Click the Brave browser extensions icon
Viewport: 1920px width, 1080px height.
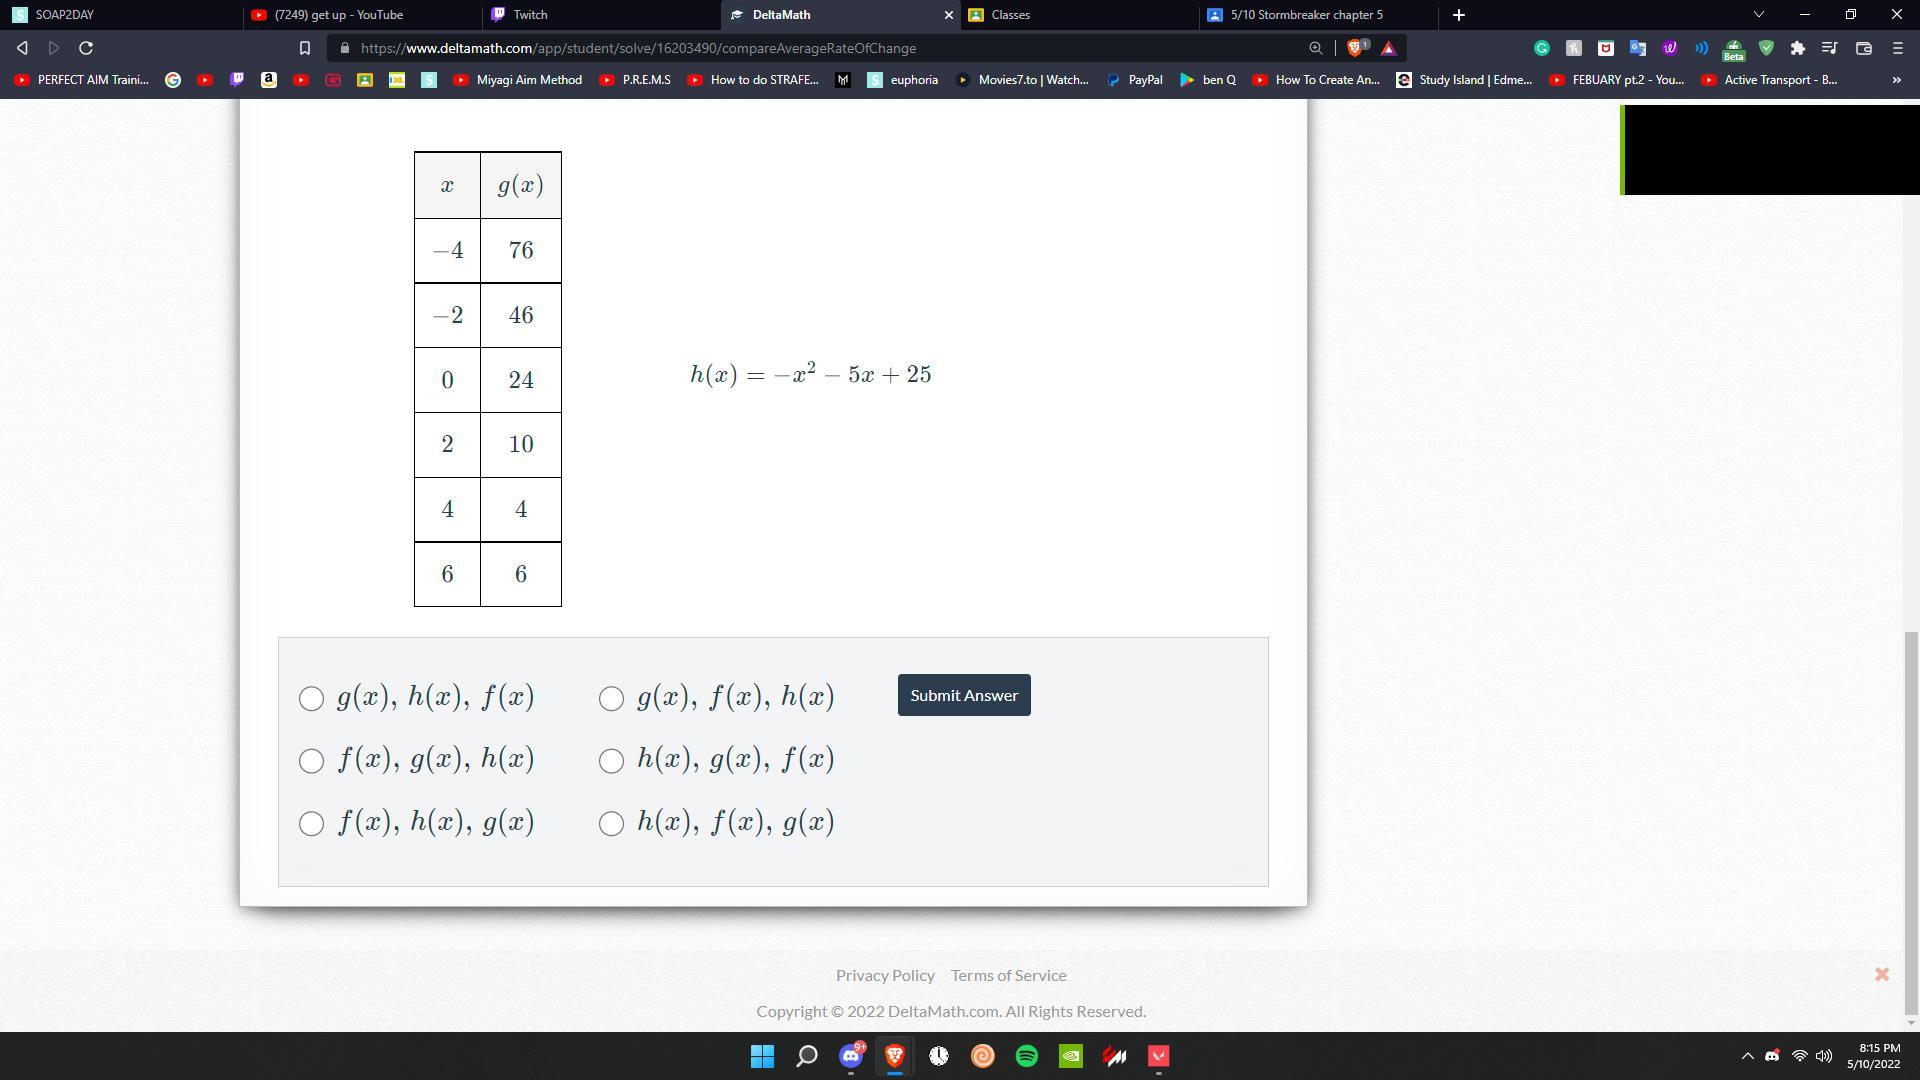point(1796,47)
